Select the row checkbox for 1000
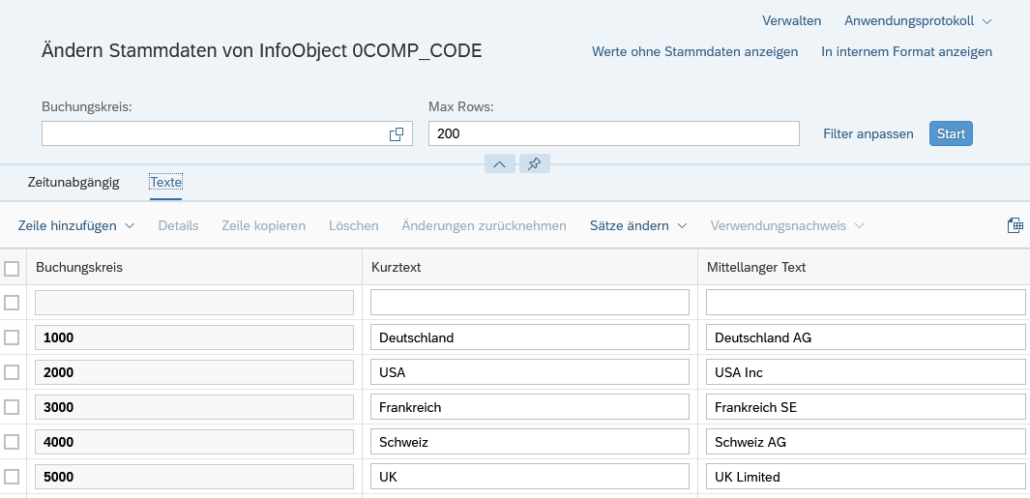This screenshot has height=498, width=1030. pyautogui.click(x=12, y=338)
